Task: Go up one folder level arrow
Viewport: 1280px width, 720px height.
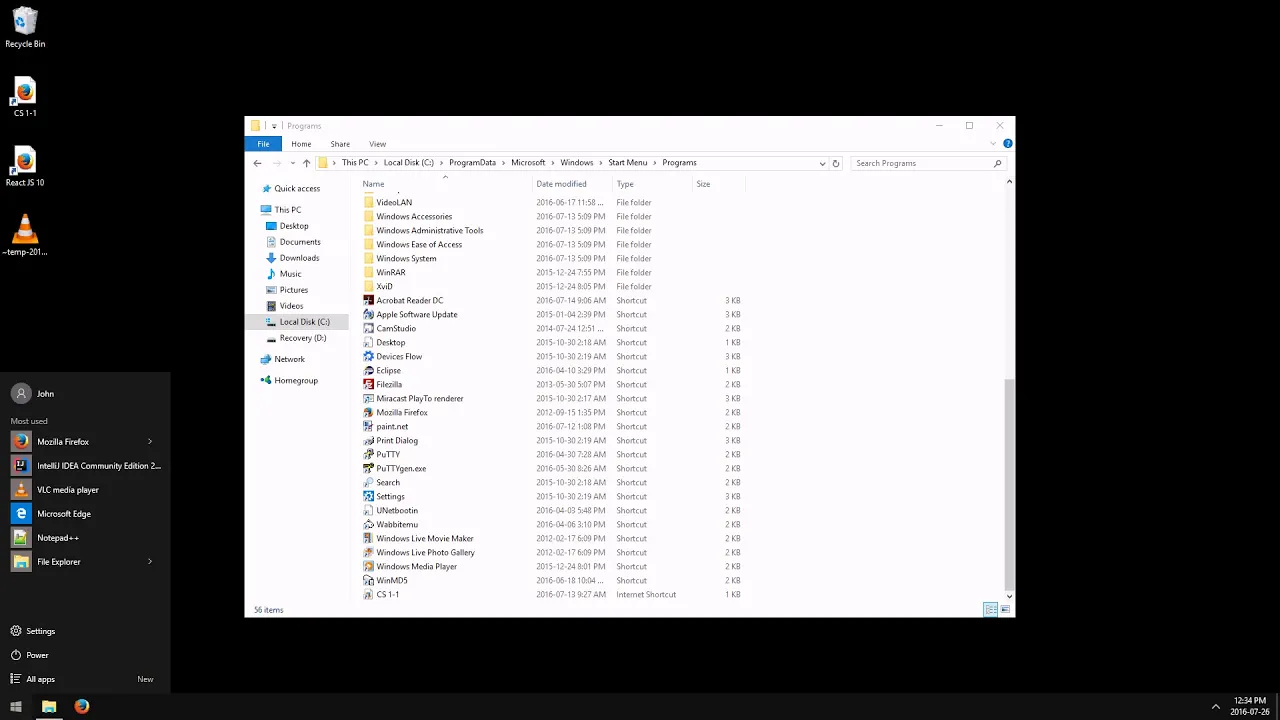Action: click(306, 163)
